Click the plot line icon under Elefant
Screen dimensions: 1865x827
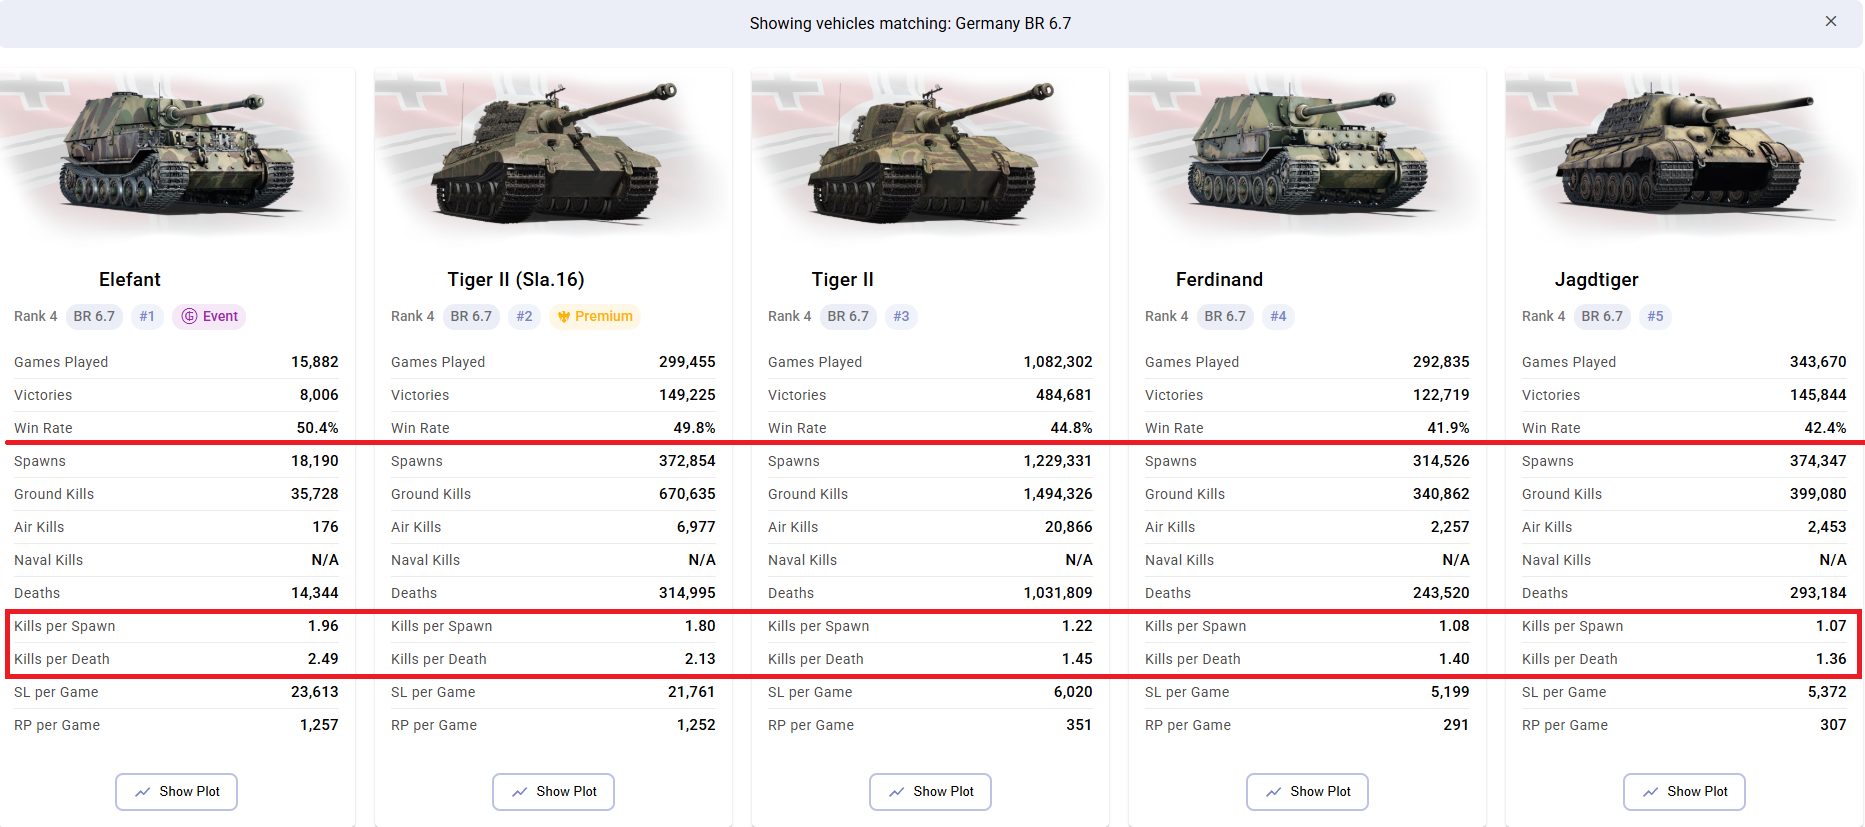(x=143, y=791)
